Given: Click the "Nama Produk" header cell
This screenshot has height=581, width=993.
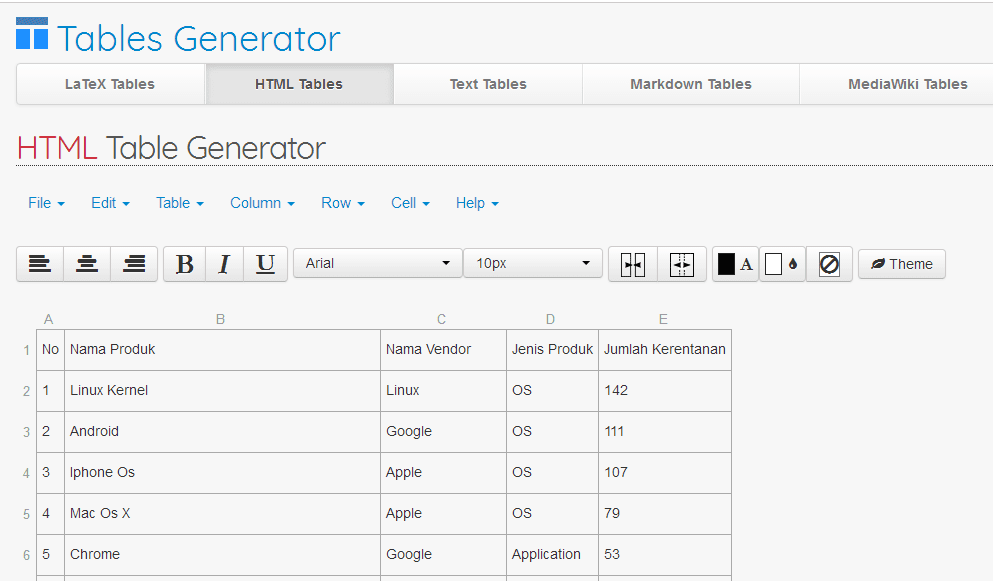Looking at the screenshot, I should click(x=222, y=350).
